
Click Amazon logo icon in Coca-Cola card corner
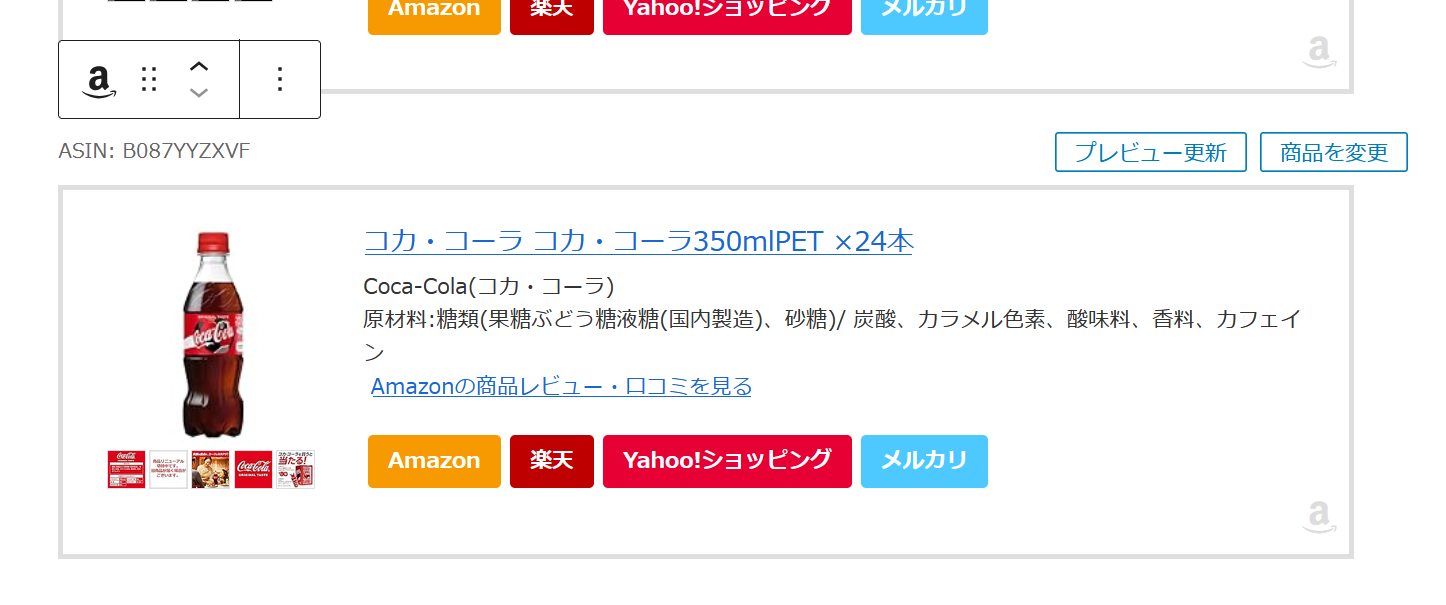pyautogui.click(x=1319, y=518)
